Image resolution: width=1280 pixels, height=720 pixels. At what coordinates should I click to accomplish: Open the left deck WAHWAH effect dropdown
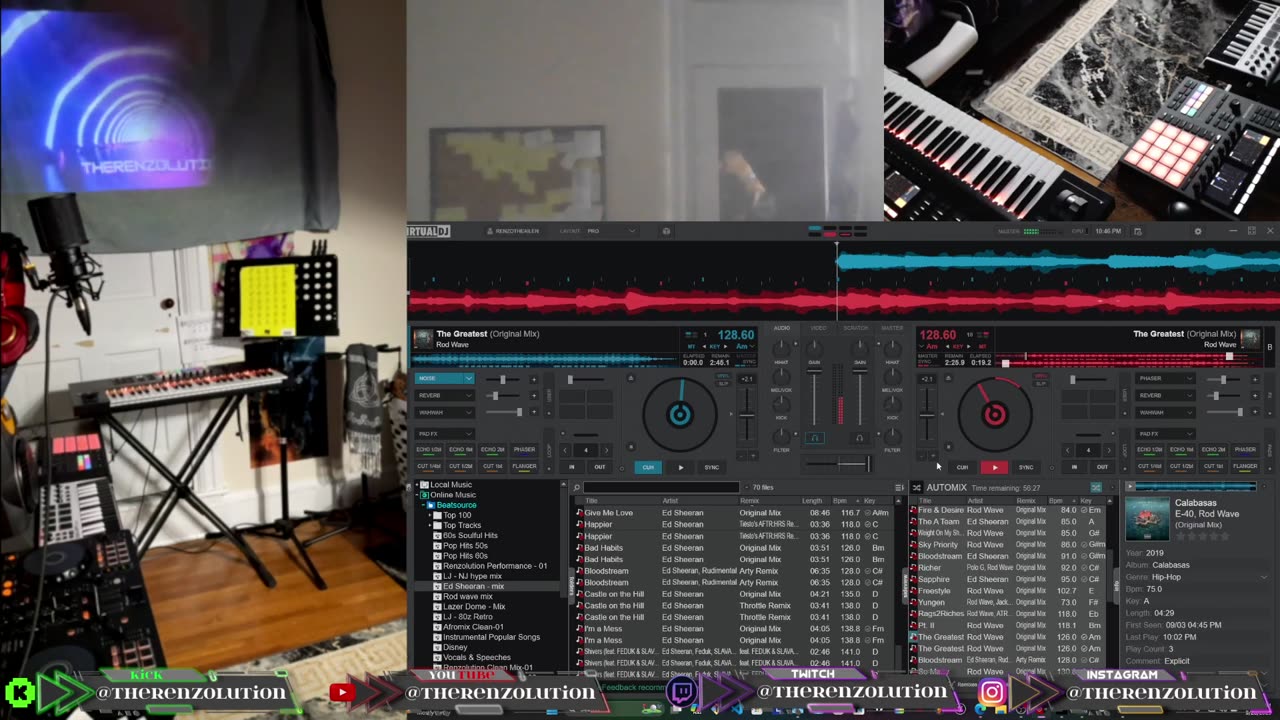(x=445, y=412)
